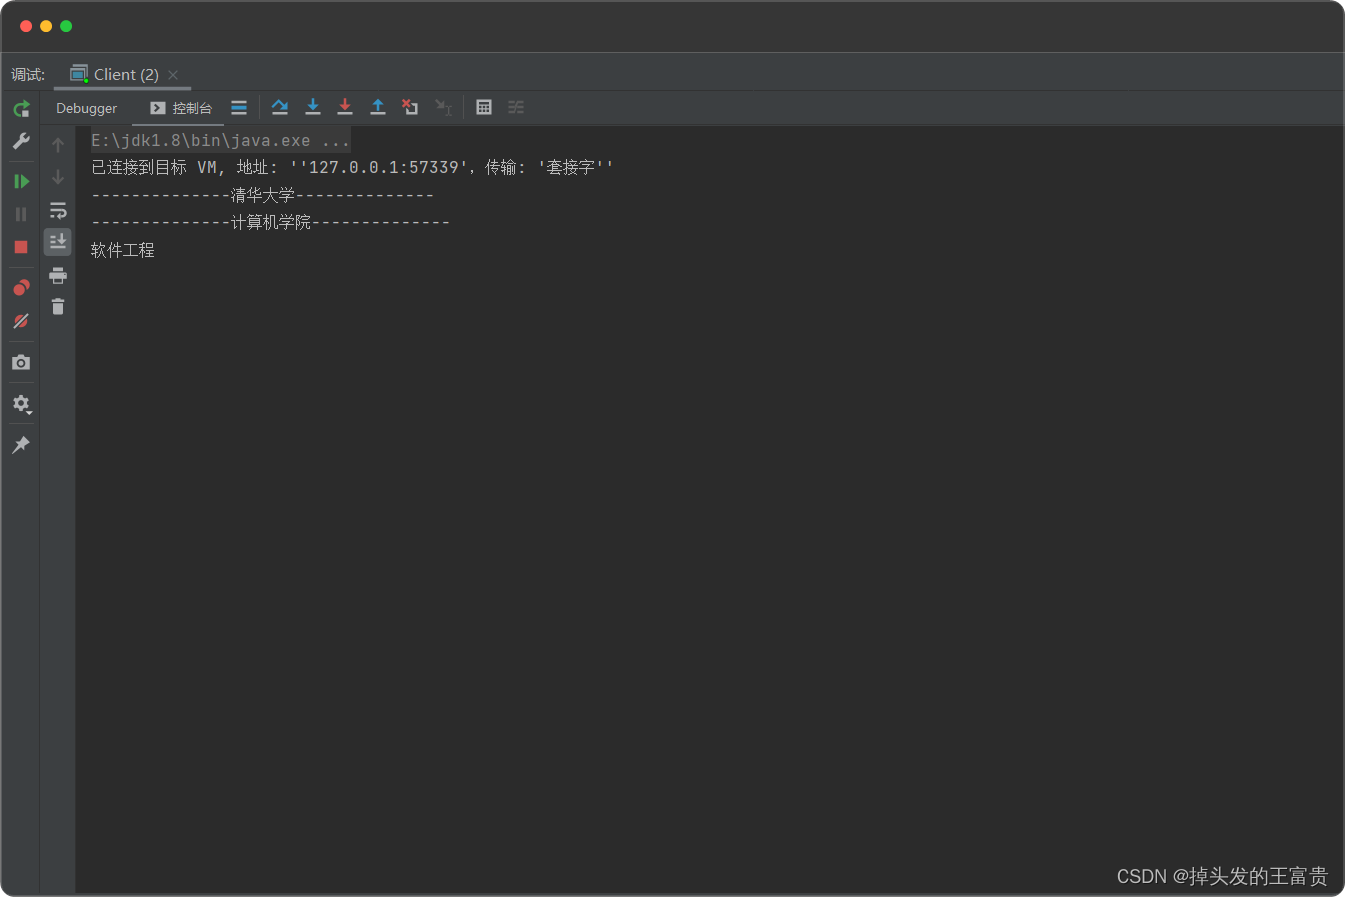The width and height of the screenshot is (1345, 897).
Task: Click the VM connected 127.0.0.1:57339 line
Action: tap(352, 167)
